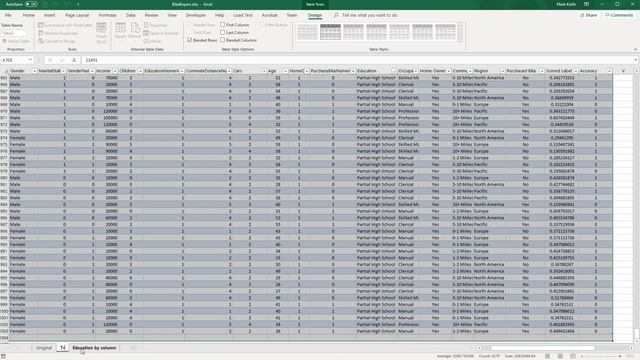The image size is (640, 360).
Task: Collapse the ribbon with the arrow
Action: [635, 49]
